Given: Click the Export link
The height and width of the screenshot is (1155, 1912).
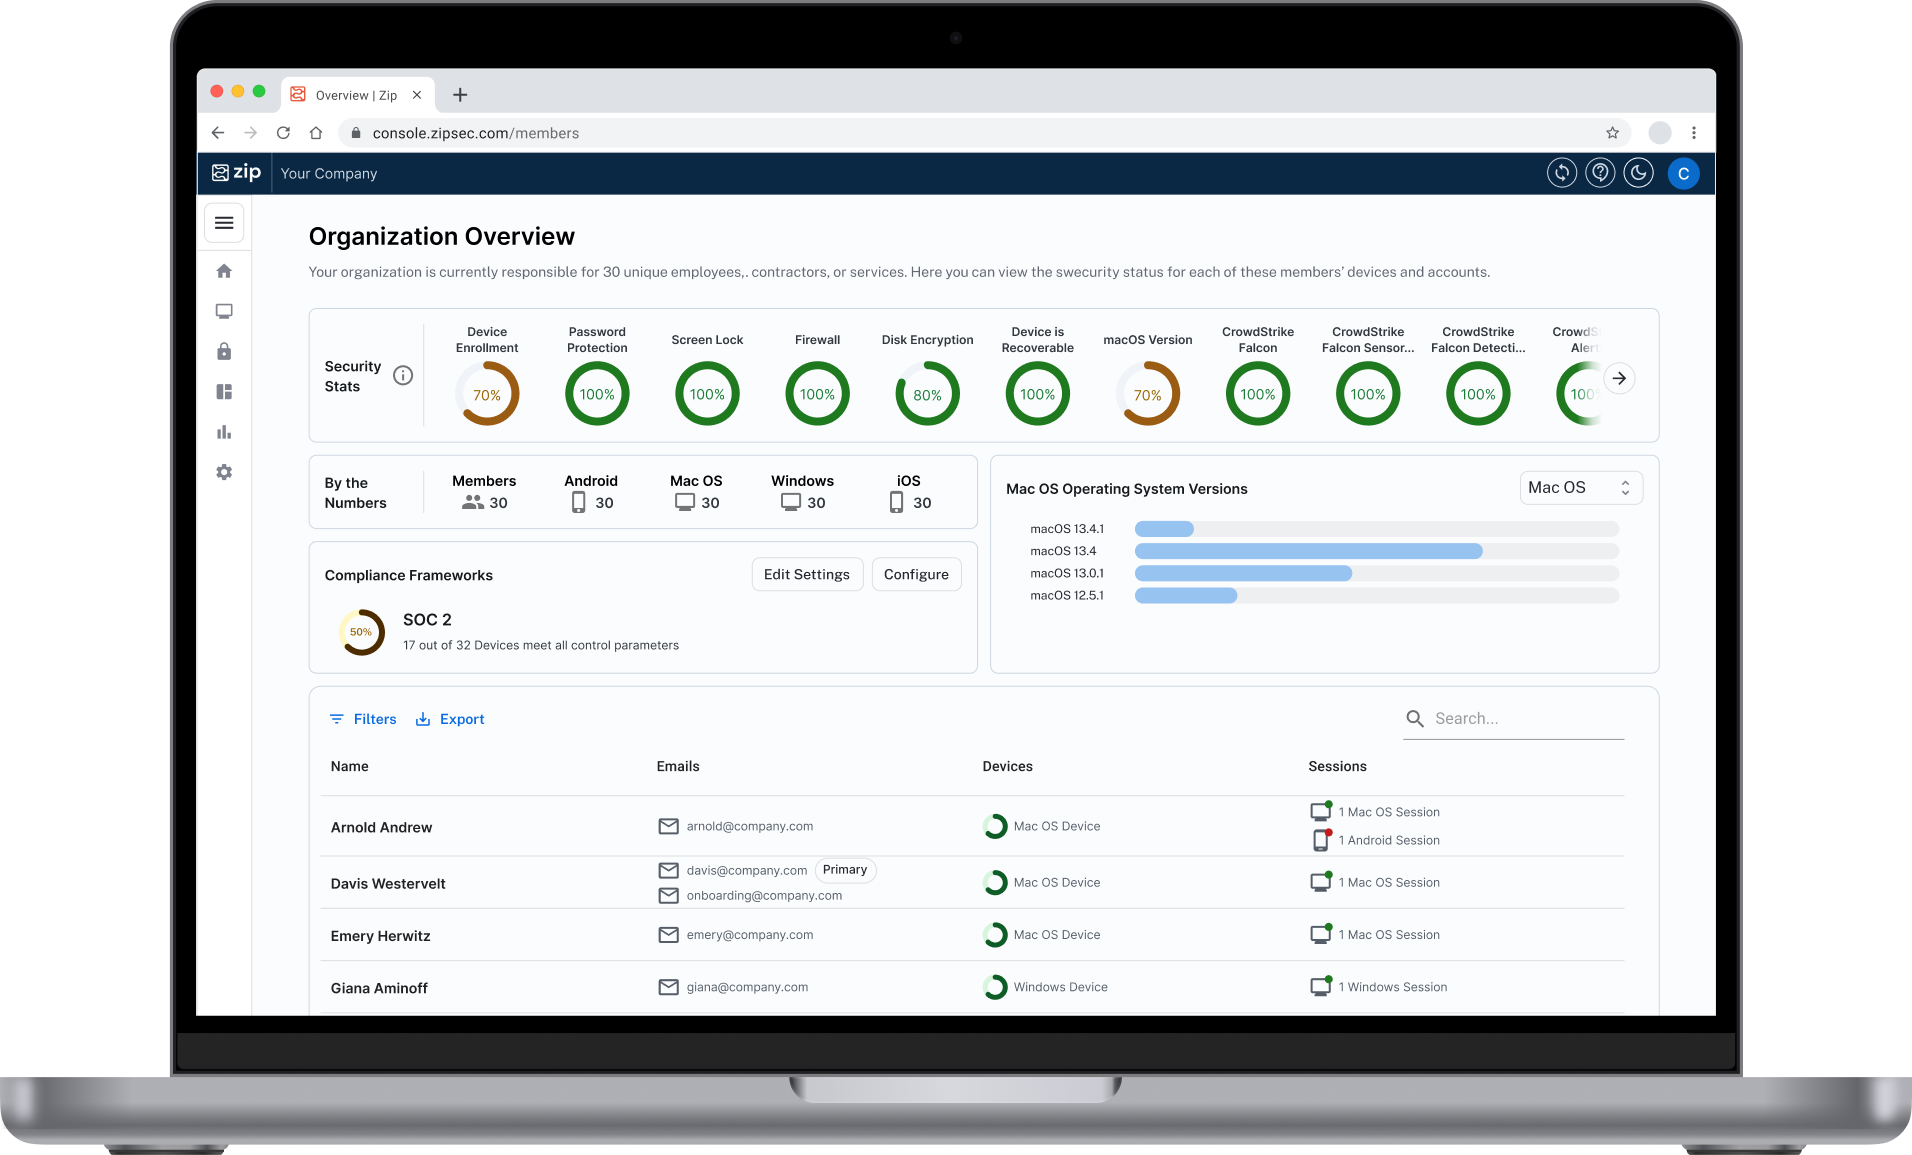Looking at the screenshot, I should 450,719.
